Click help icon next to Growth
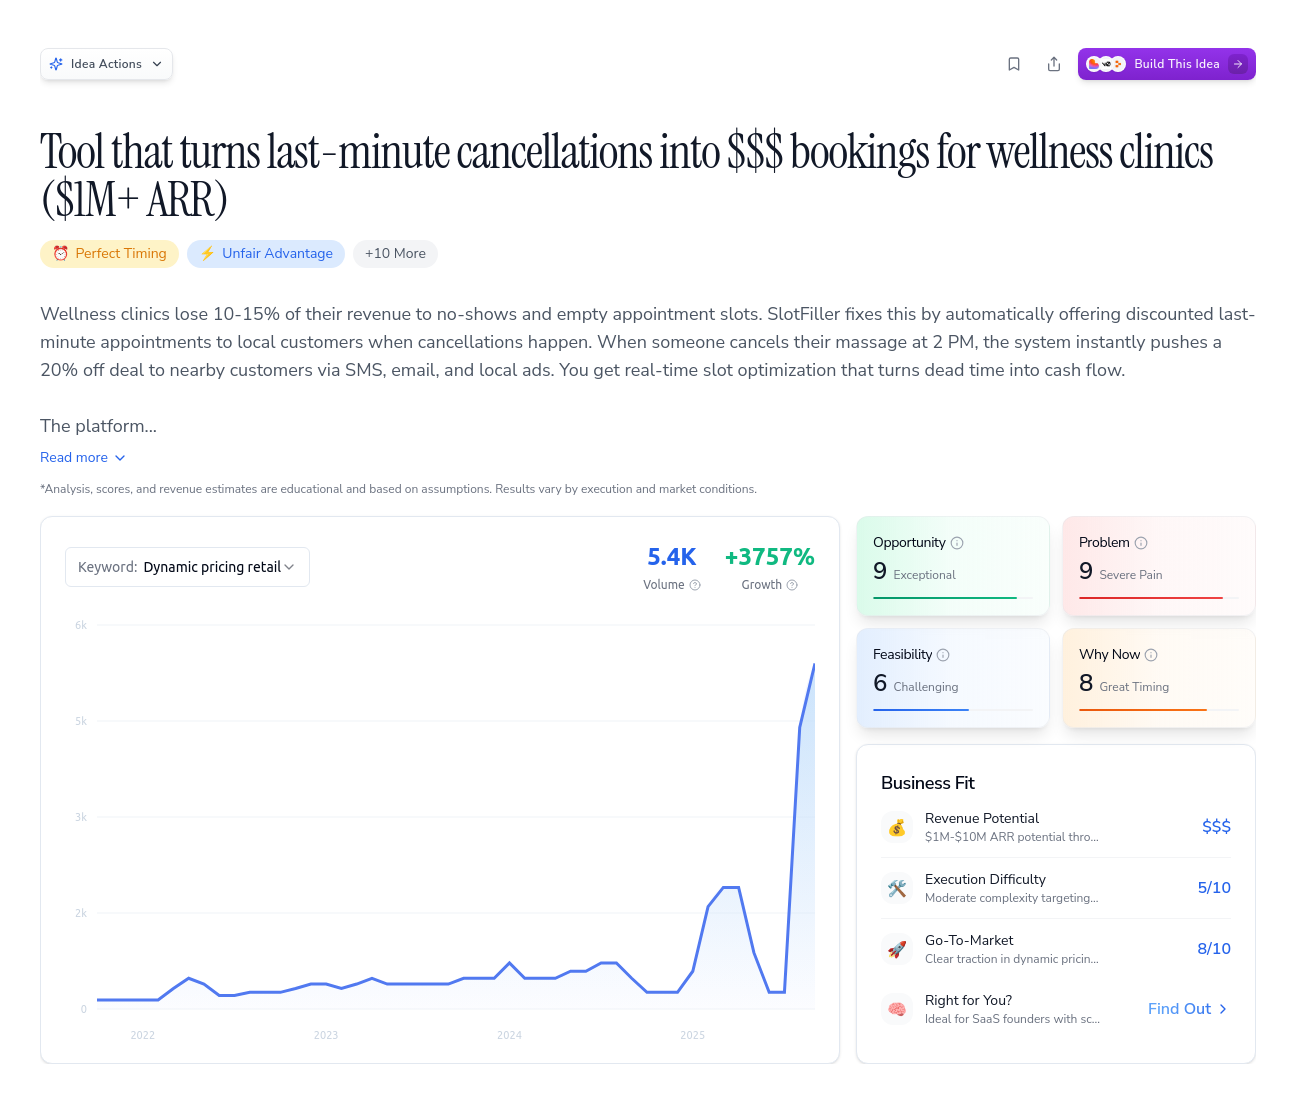Screen dimensions: 1296x1104 [792, 585]
